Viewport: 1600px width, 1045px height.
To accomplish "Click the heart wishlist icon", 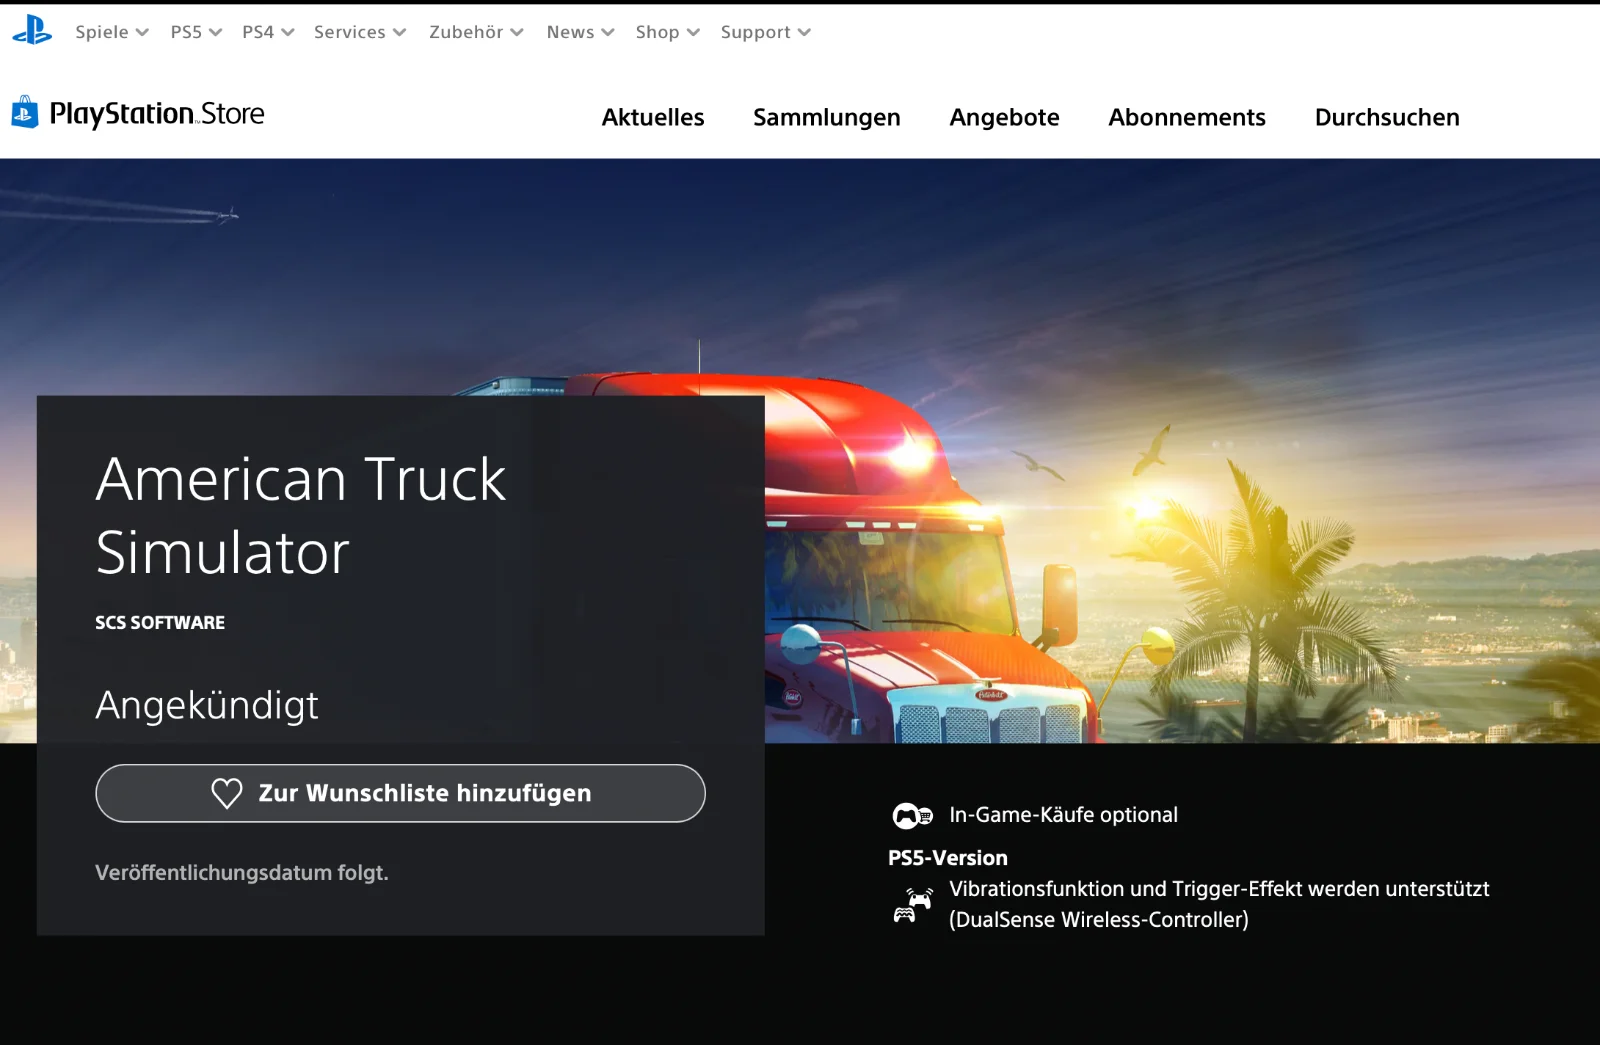I will click(x=227, y=793).
